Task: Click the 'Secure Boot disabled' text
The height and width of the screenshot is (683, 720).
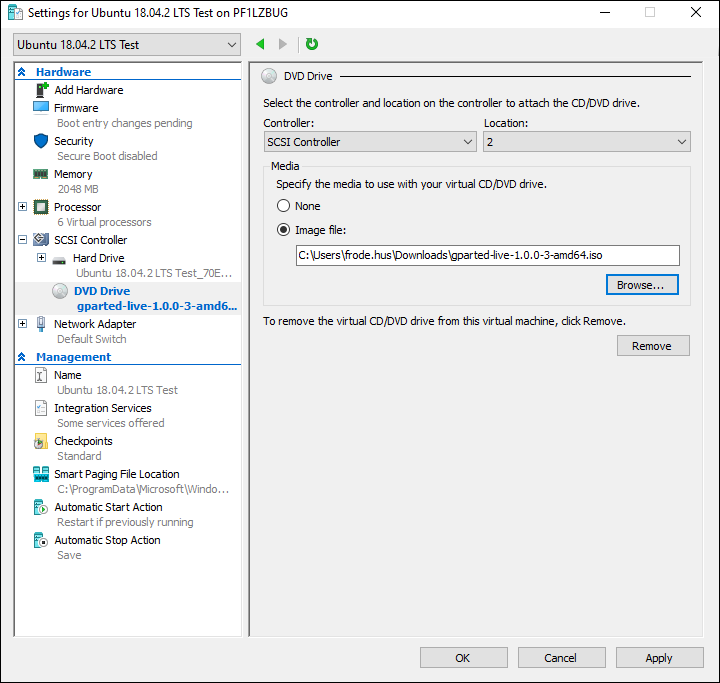Action: pos(107,156)
